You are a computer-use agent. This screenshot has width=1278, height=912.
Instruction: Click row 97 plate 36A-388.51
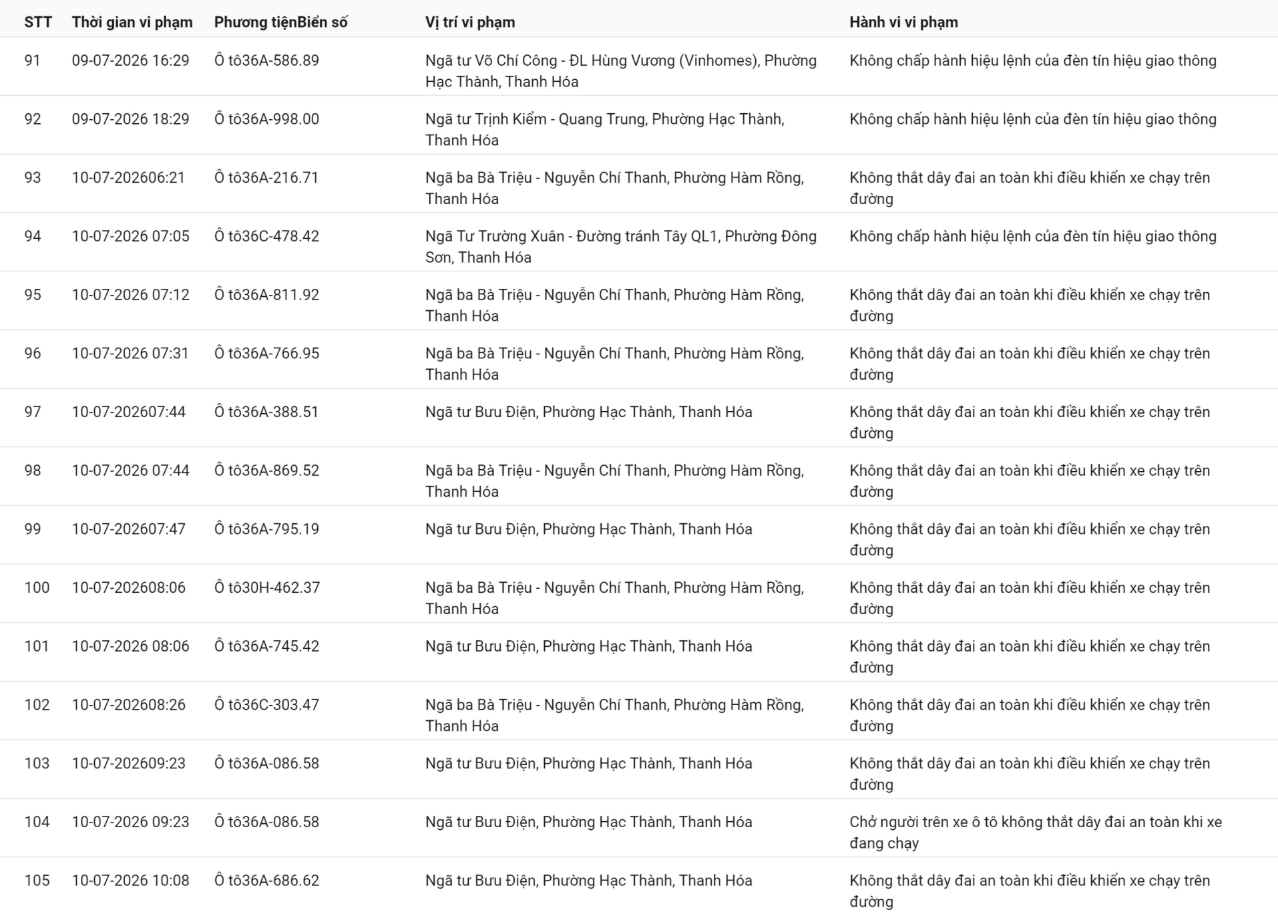[x=275, y=412]
